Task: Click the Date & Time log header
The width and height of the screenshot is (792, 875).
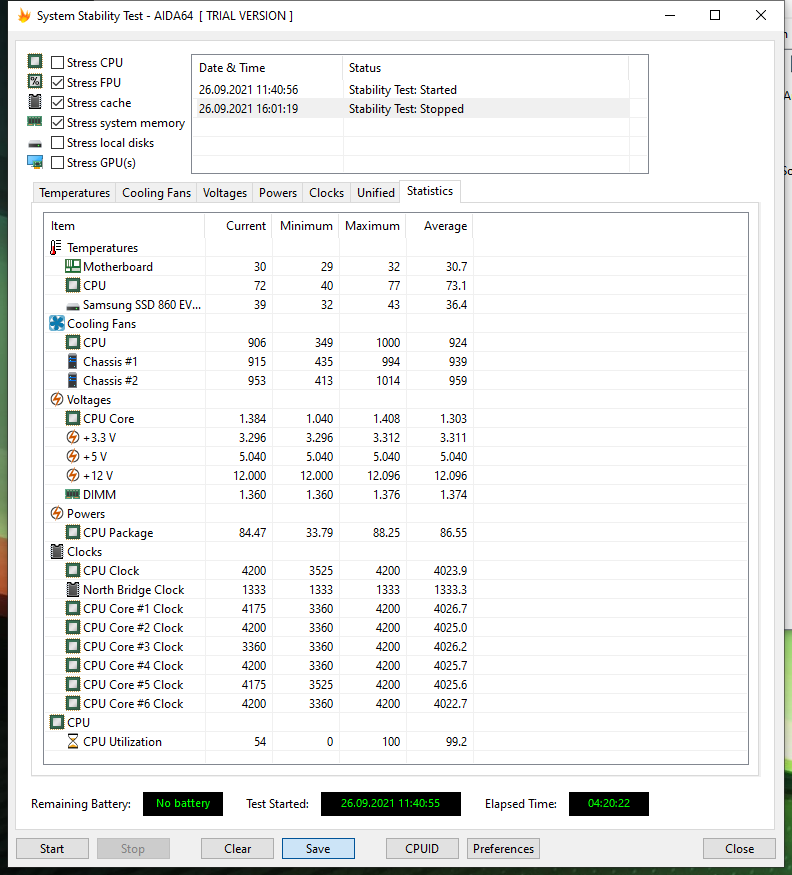Action: 267,68
